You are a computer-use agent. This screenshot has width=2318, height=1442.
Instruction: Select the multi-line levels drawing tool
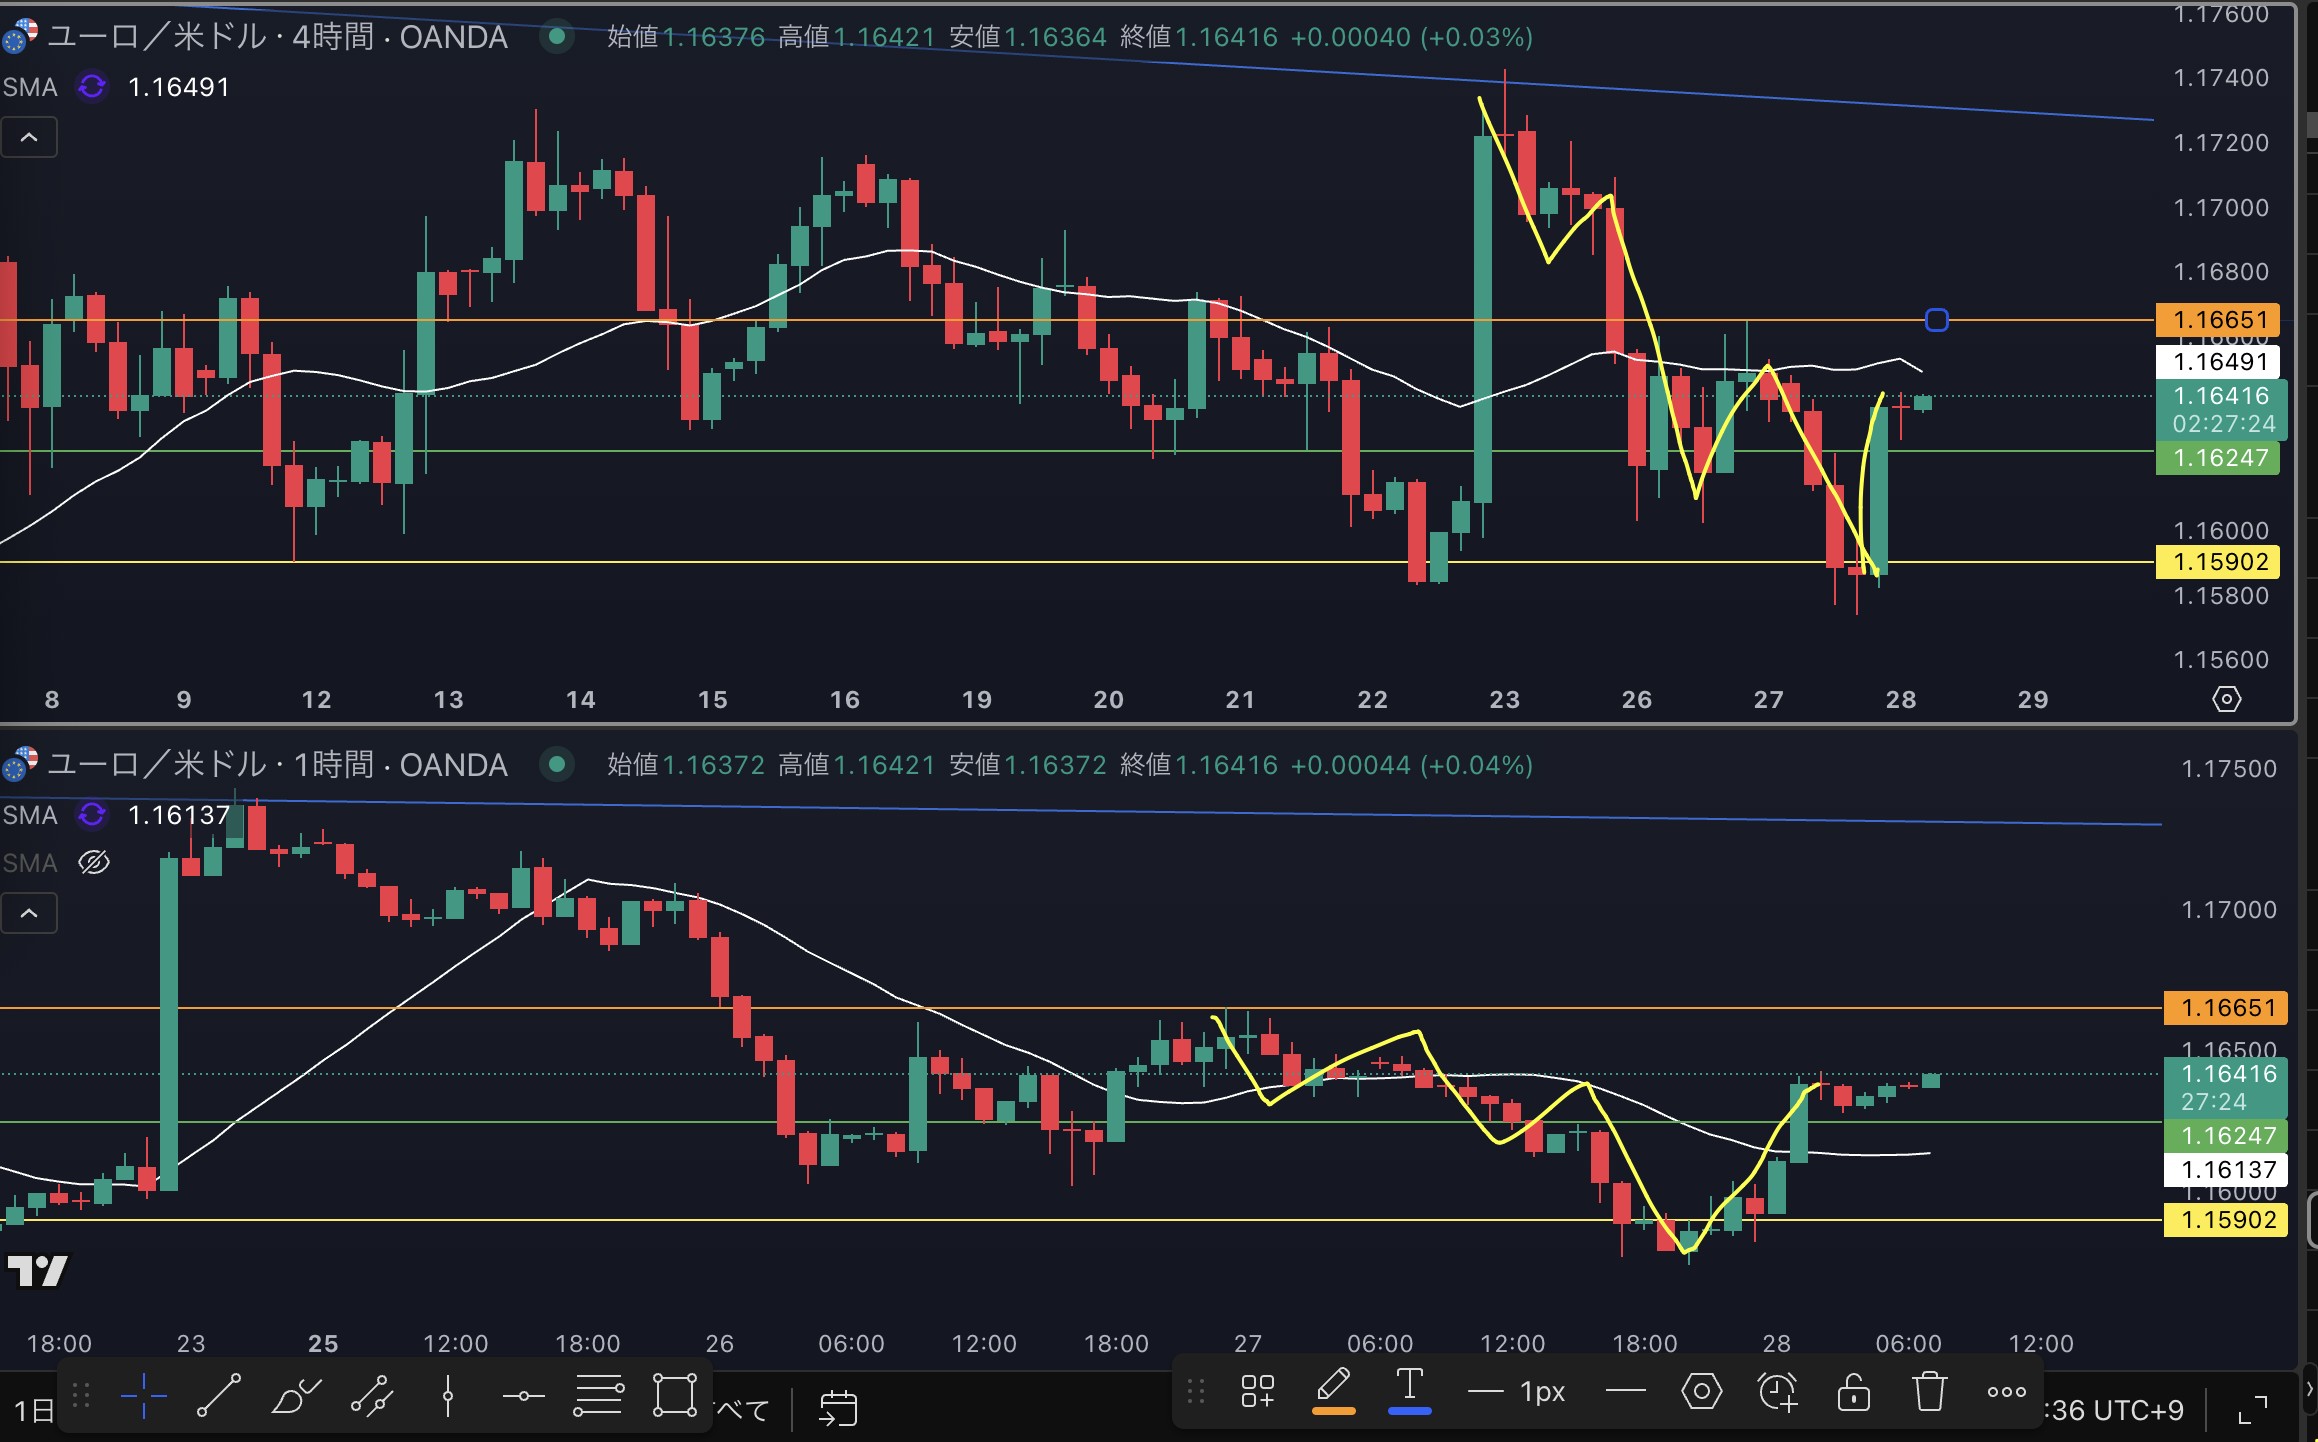pos(598,1395)
